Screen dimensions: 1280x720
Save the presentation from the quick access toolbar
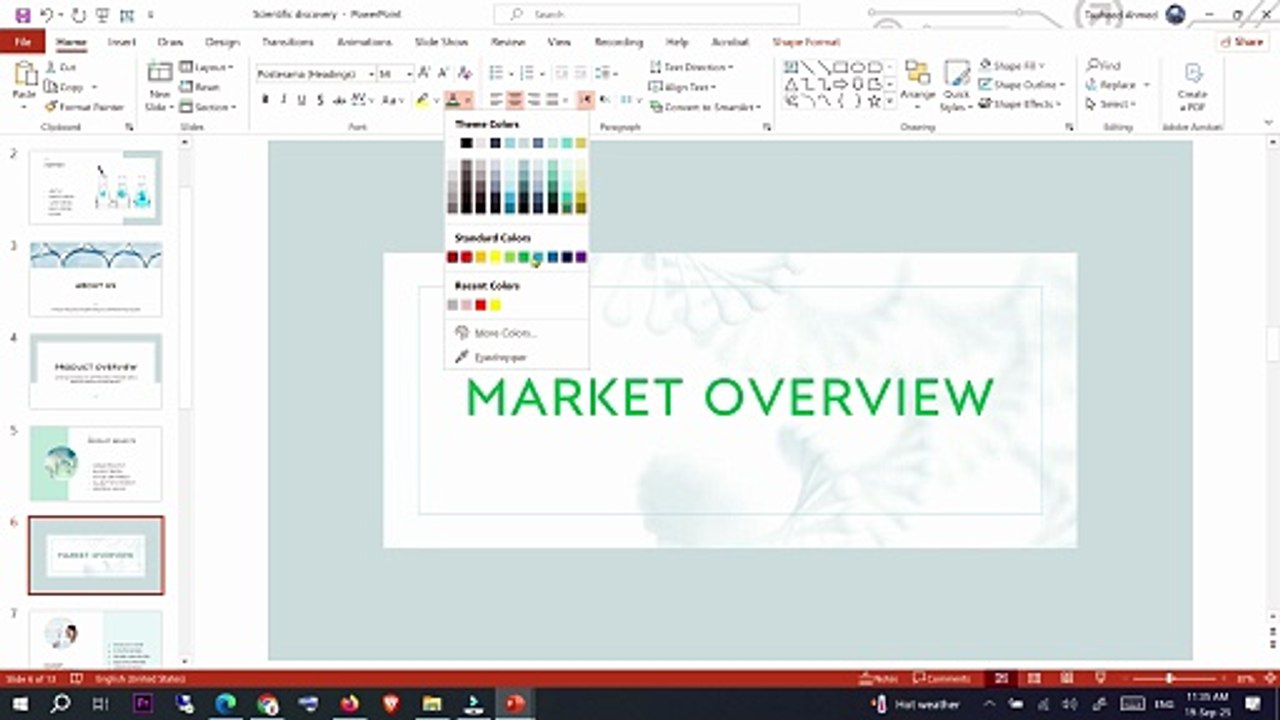click(22, 15)
